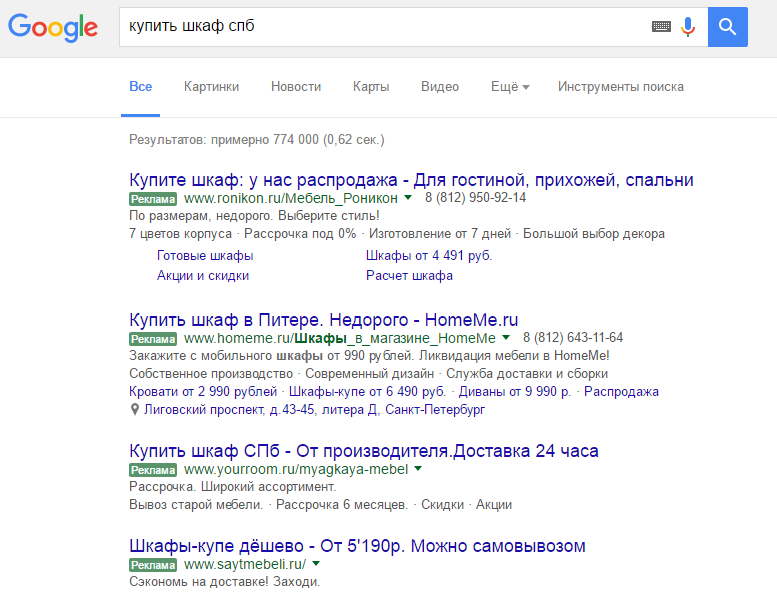This screenshot has height=598, width=777.
Task: Open Готовые шкафы sitelink
Action: coord(205,256)
